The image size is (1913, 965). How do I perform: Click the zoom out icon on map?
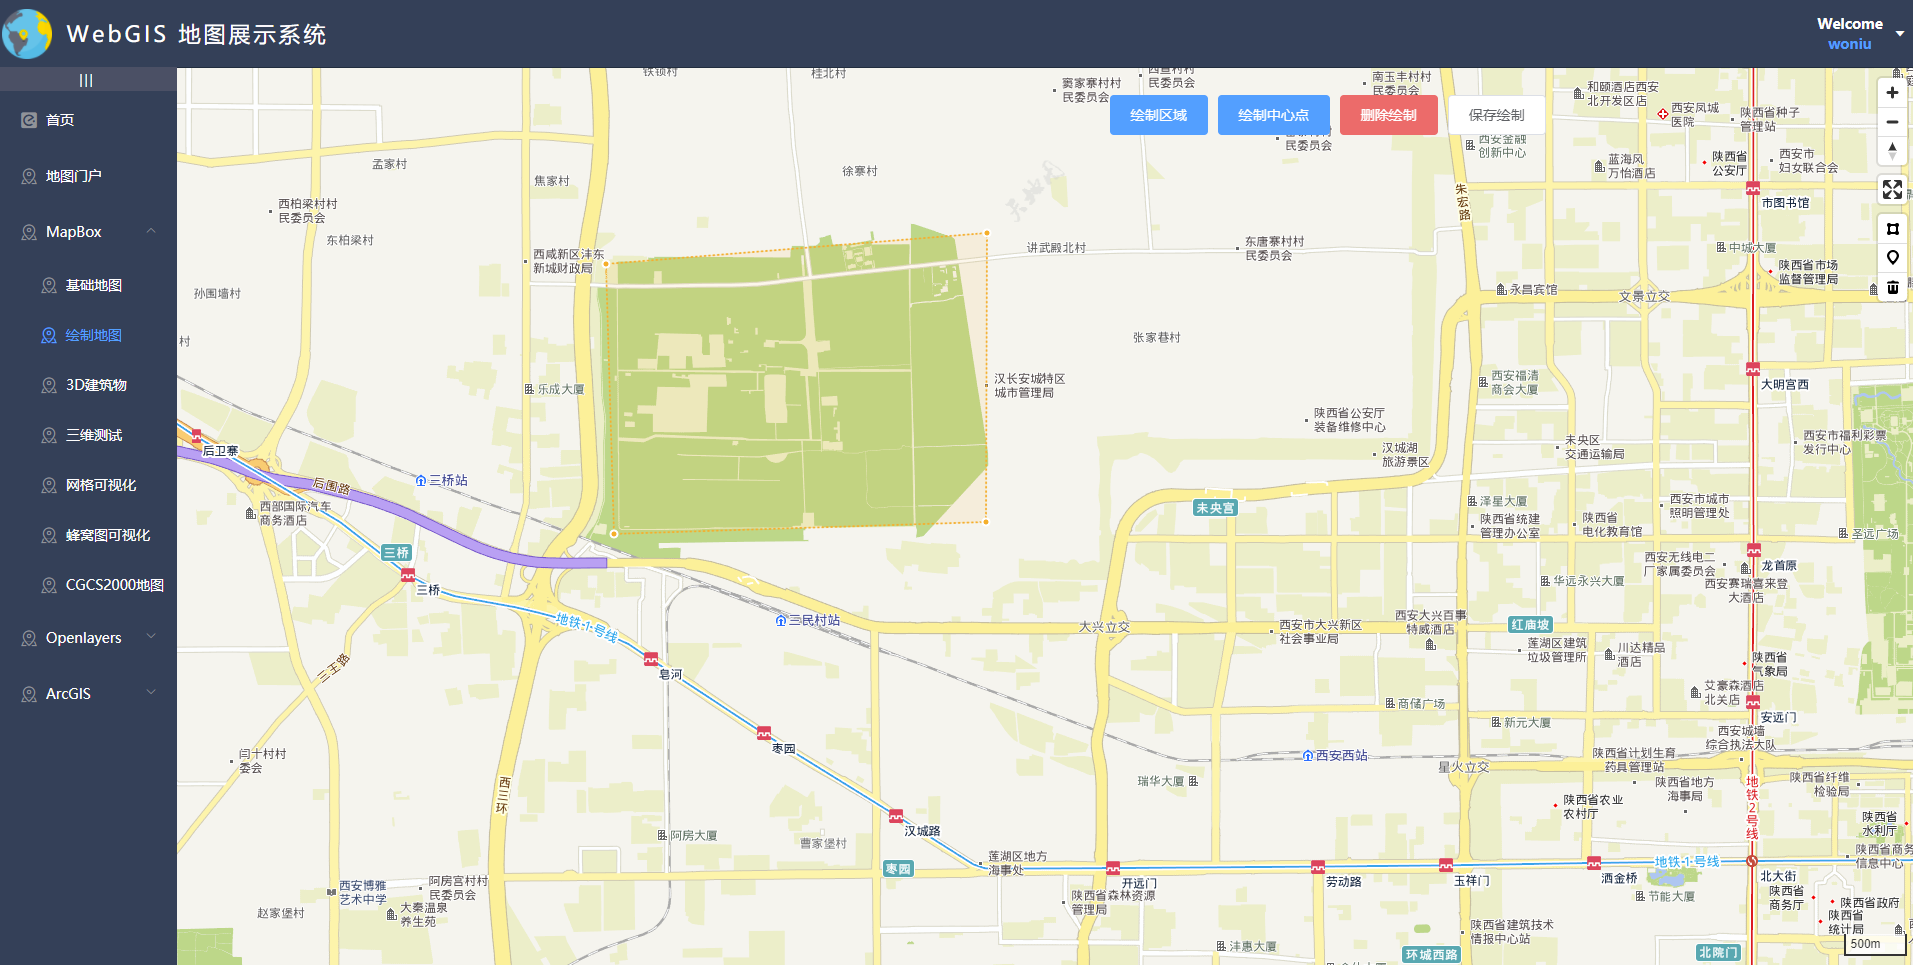click(1891, 122)
